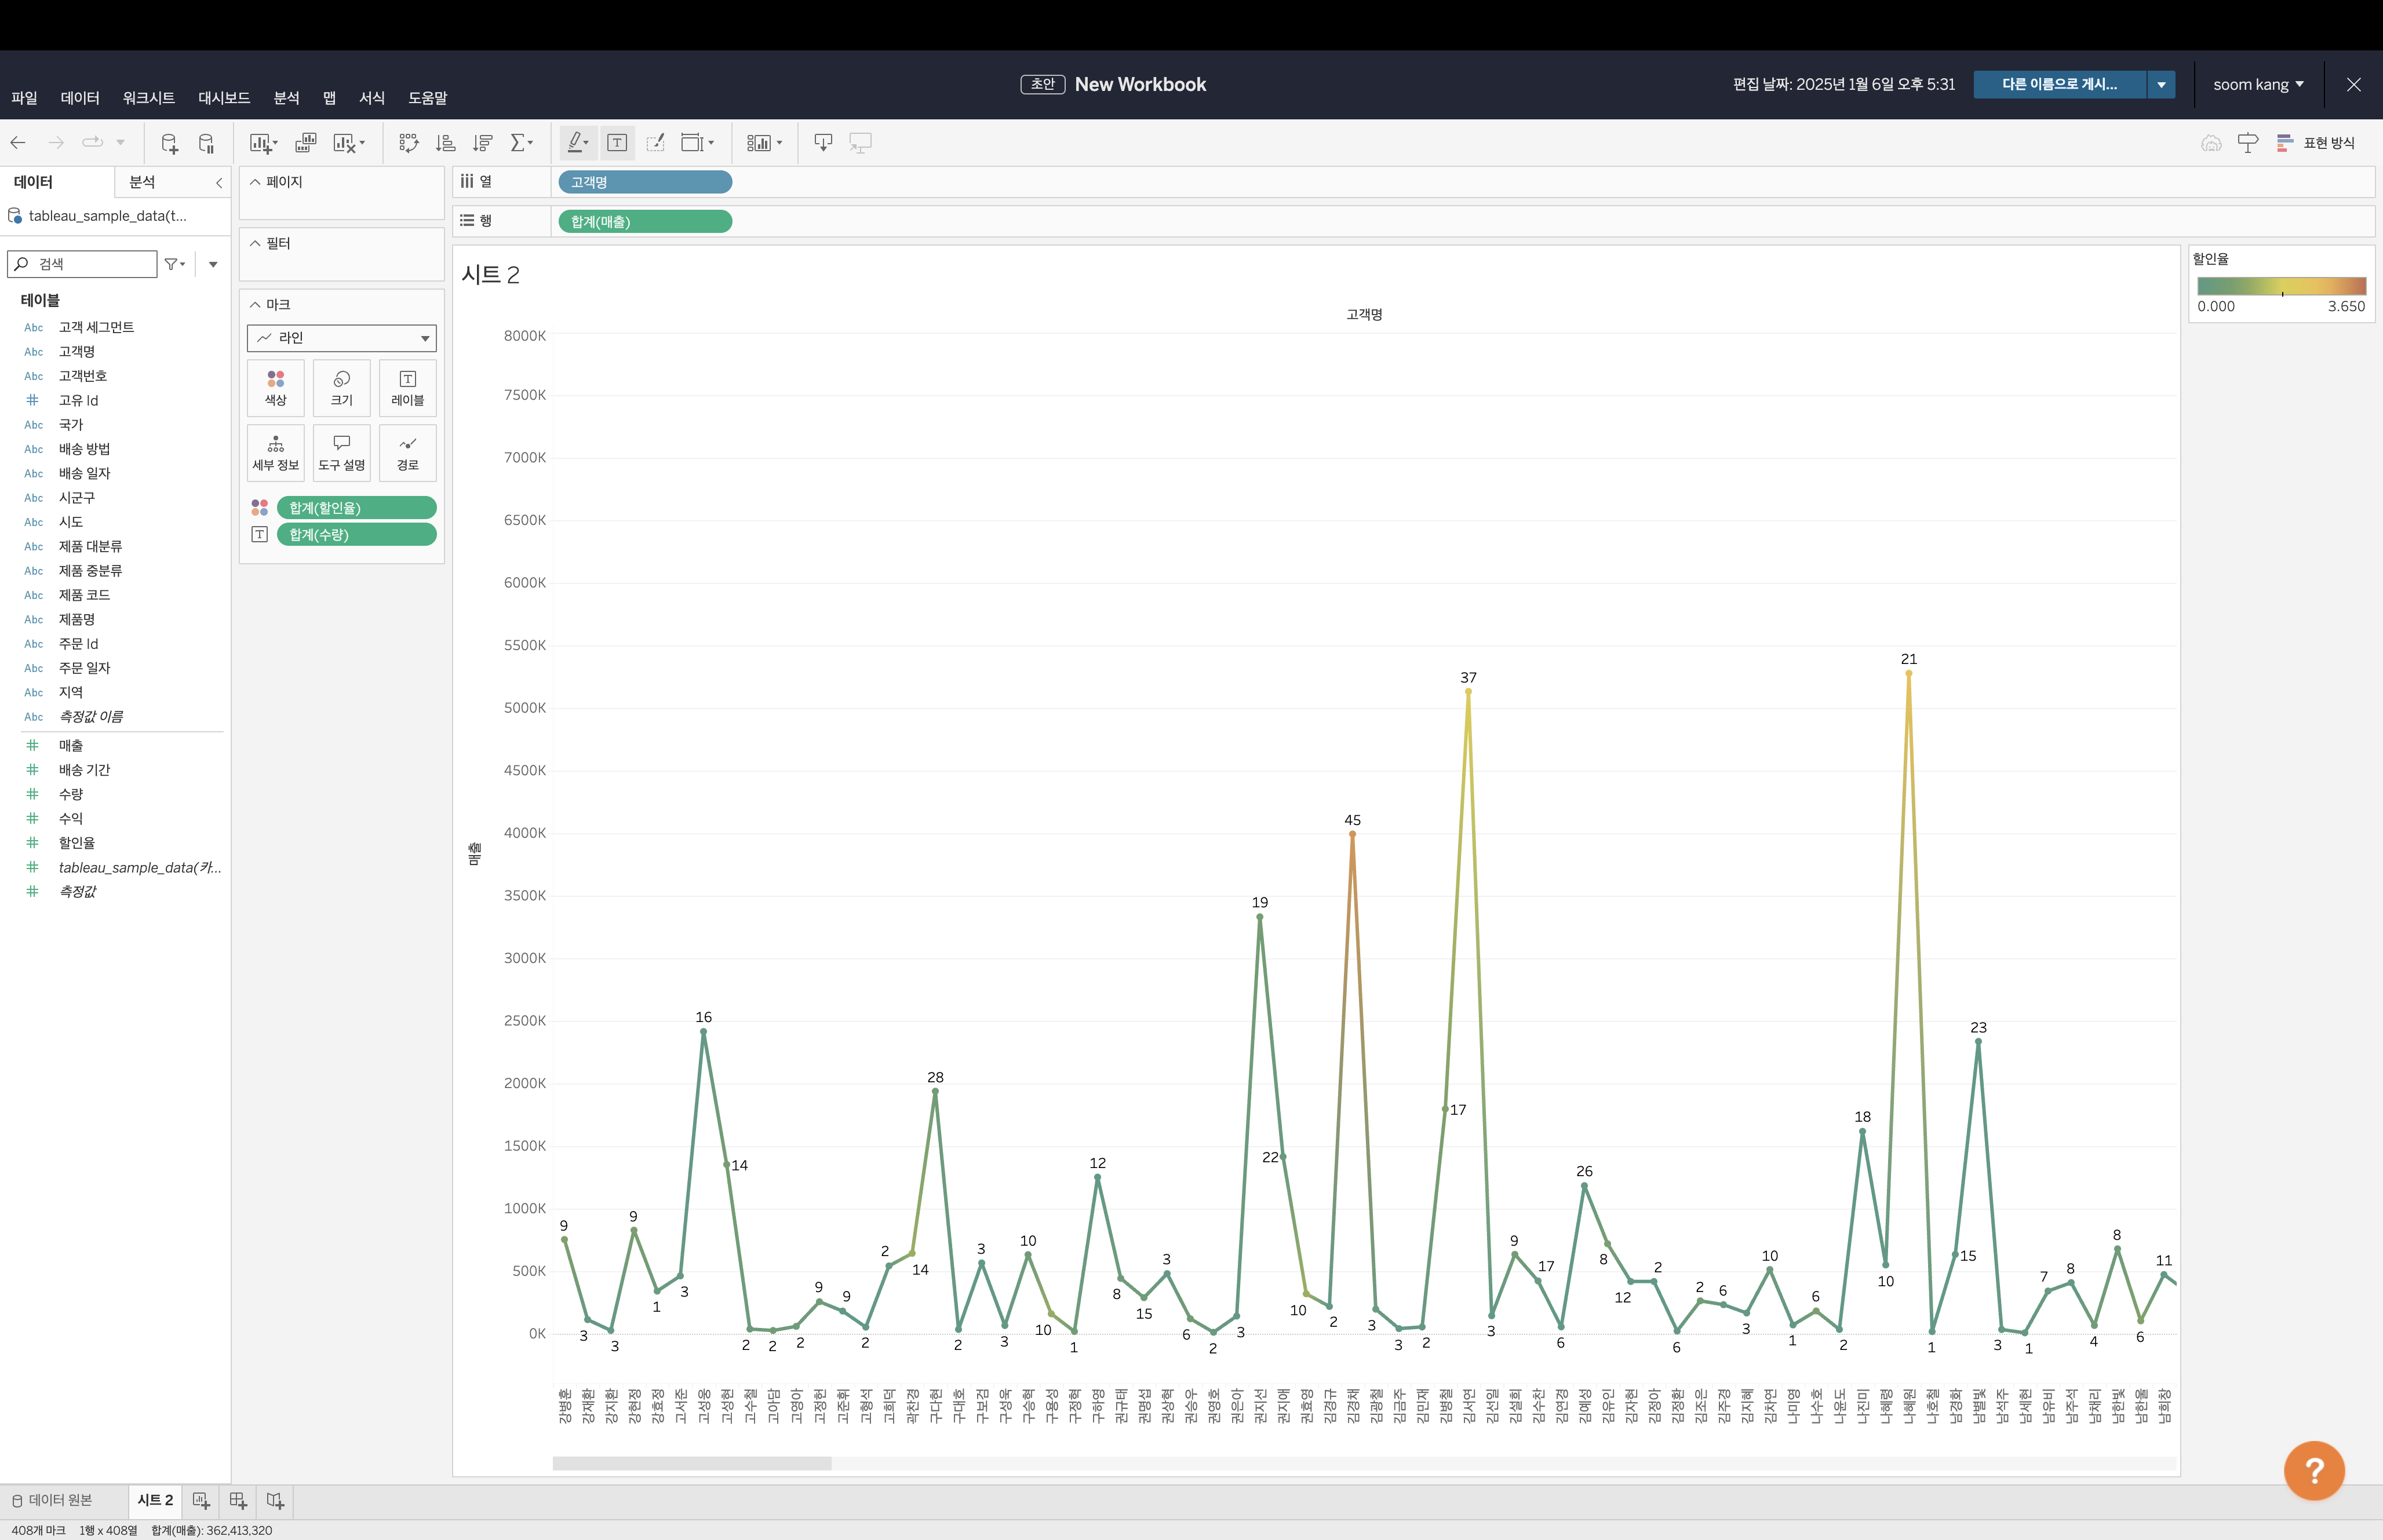
Task: Click the Undo arrow in toolbar
Action: click(x=18, y=143)
